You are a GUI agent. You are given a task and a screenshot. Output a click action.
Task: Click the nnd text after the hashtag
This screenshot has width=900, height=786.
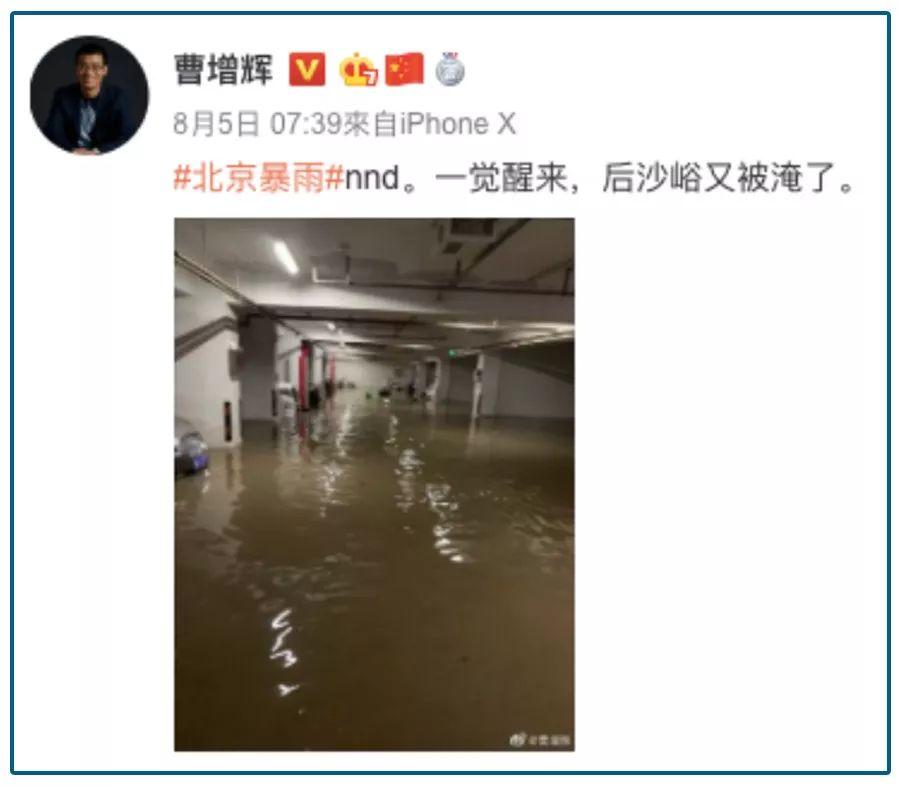[372, 179]
